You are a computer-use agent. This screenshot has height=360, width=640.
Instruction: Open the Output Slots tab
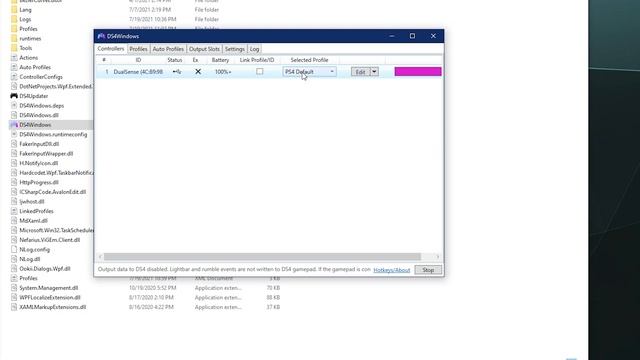coord(204,49)
